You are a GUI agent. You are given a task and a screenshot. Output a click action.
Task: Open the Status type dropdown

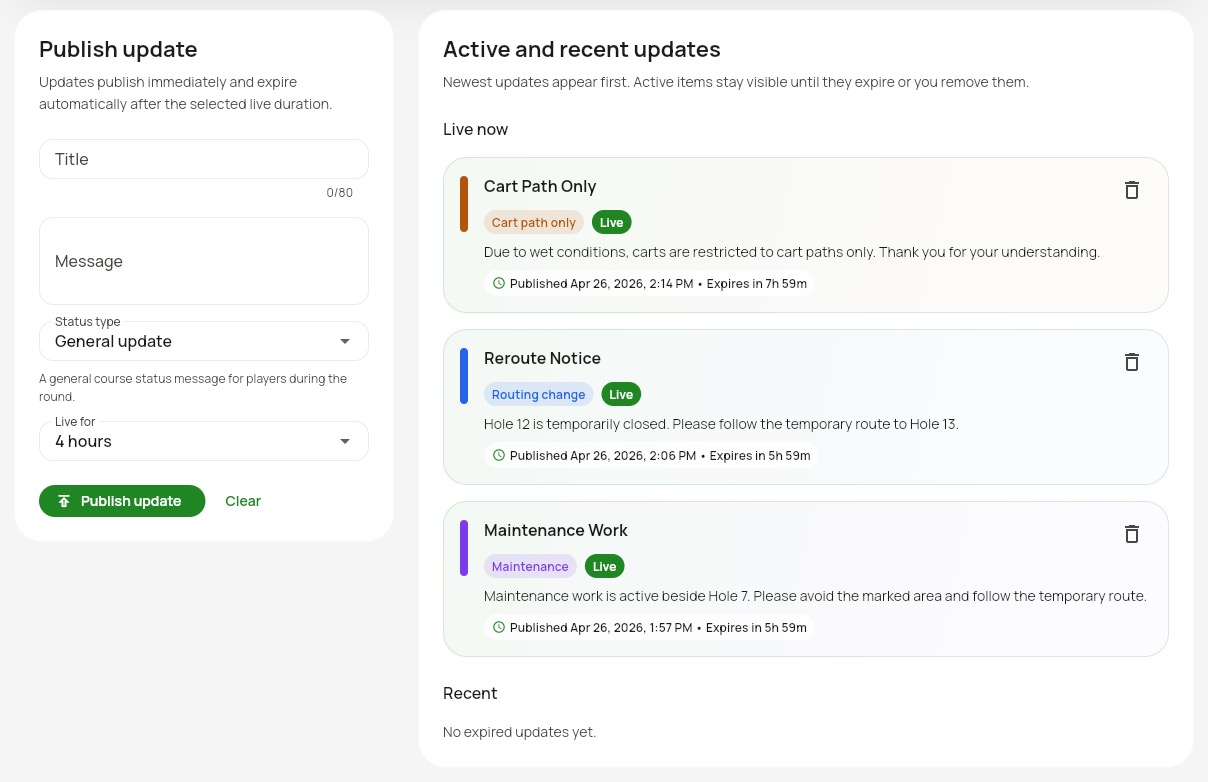[x=204, y=341]
